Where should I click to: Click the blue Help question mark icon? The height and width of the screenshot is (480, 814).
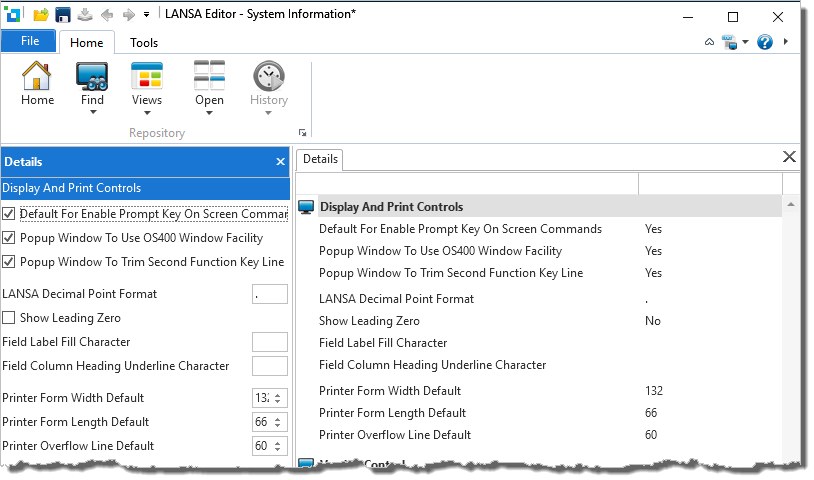(x=765, y=42)
